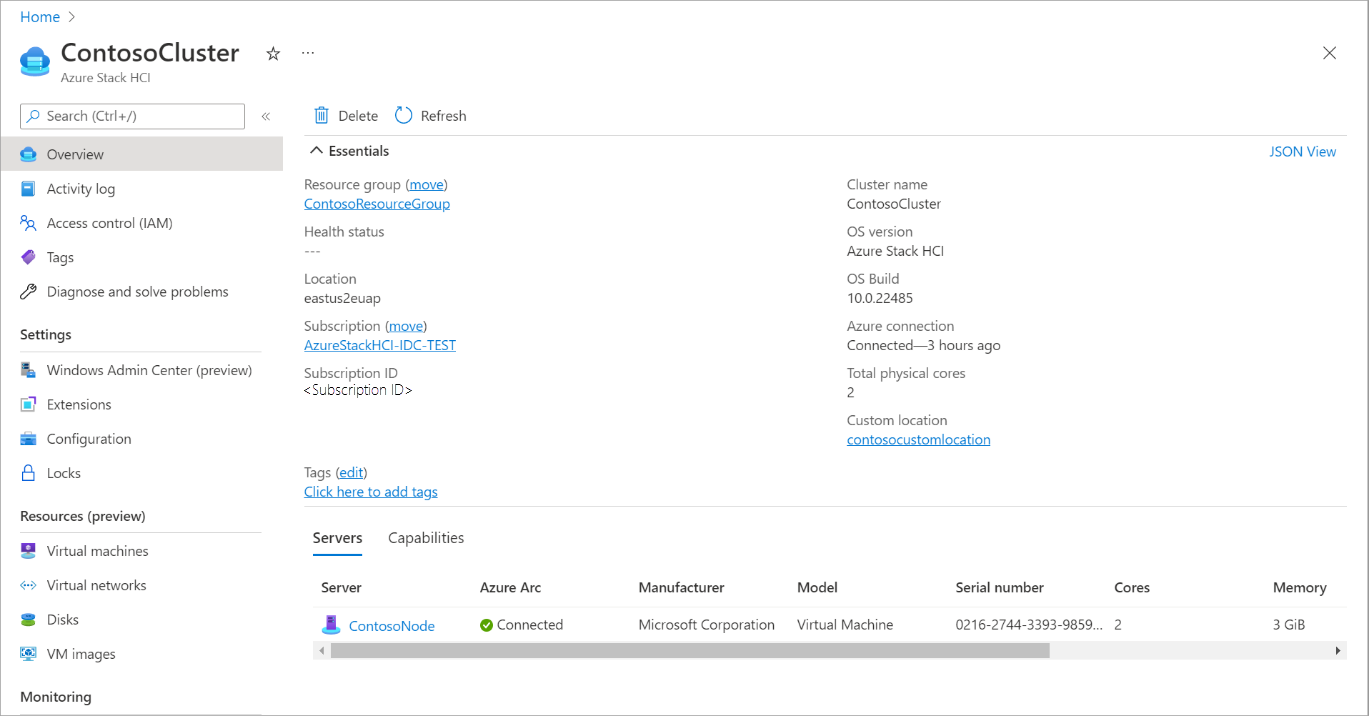Click move link next to Resource group
Viewport: 1369px width, 716px height.
(x=427, y=185)
